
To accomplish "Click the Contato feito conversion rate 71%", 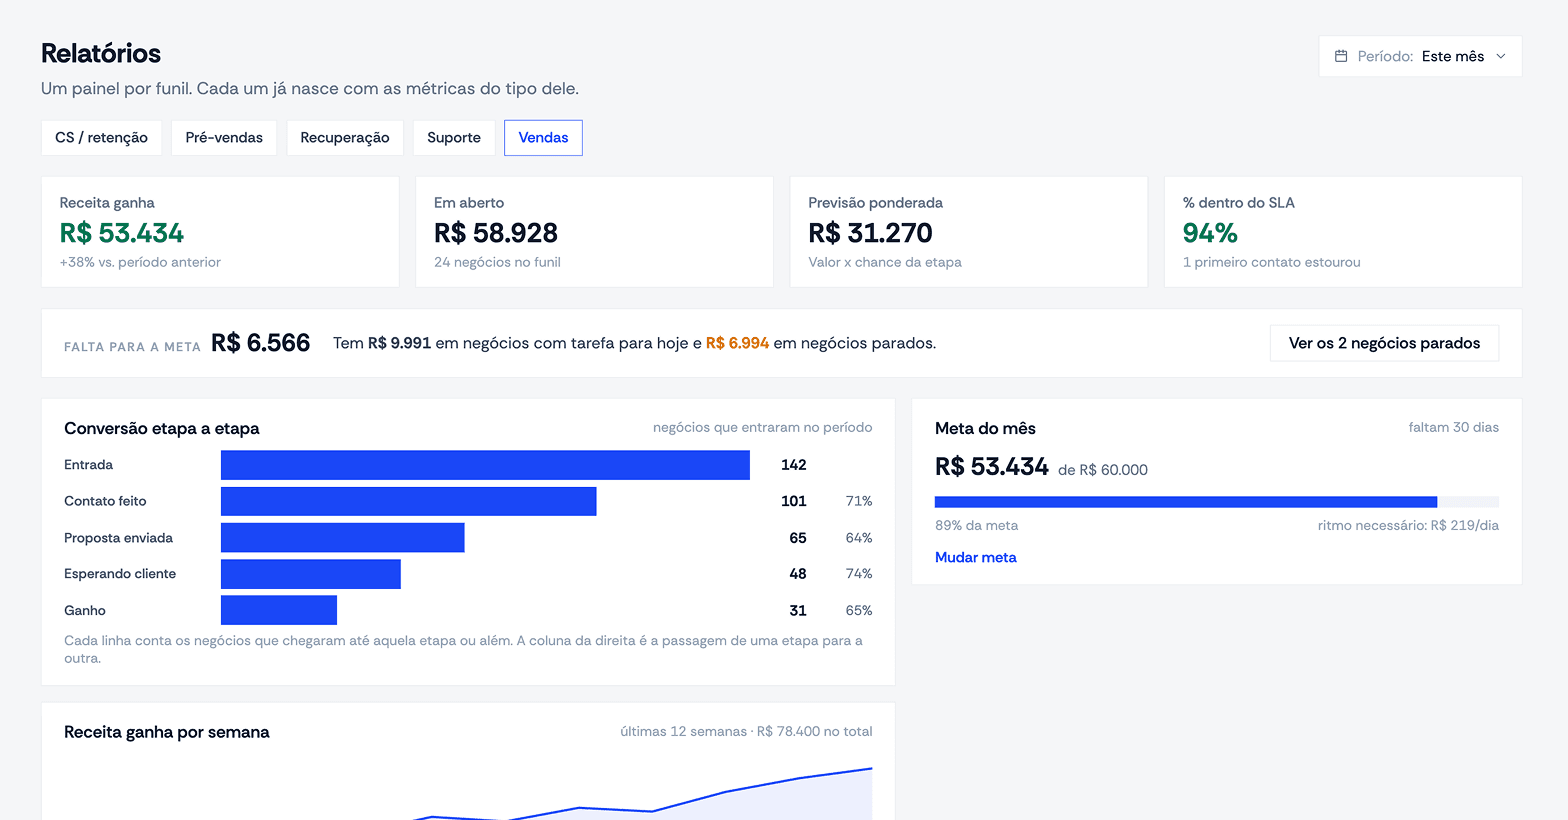I will pos(859,501).
